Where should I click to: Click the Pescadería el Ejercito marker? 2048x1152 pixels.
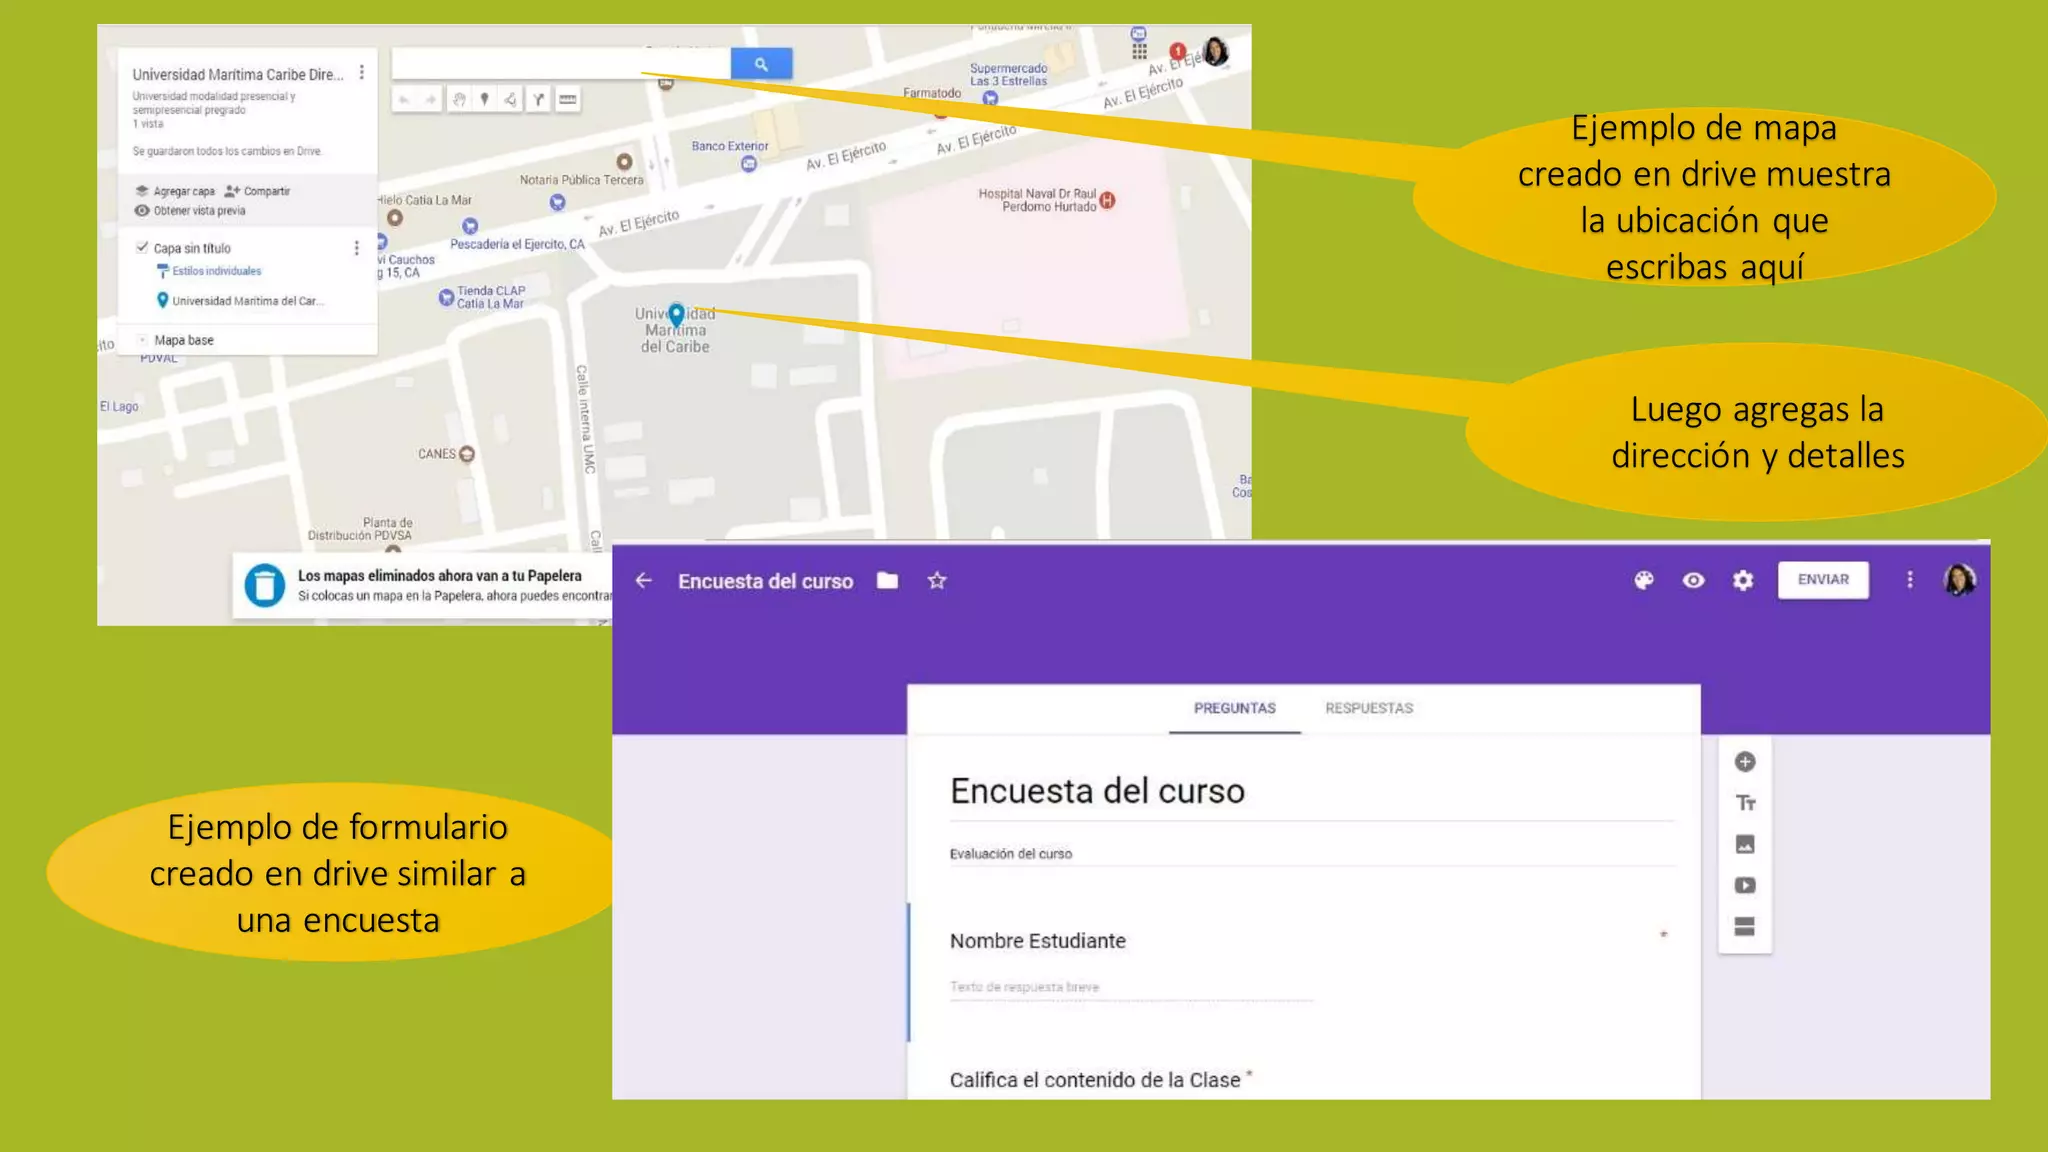[x=470, y=226]
